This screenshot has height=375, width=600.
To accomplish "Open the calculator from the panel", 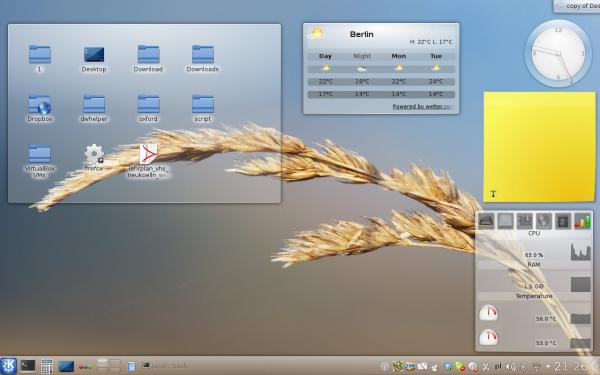I will click(47, 366).
